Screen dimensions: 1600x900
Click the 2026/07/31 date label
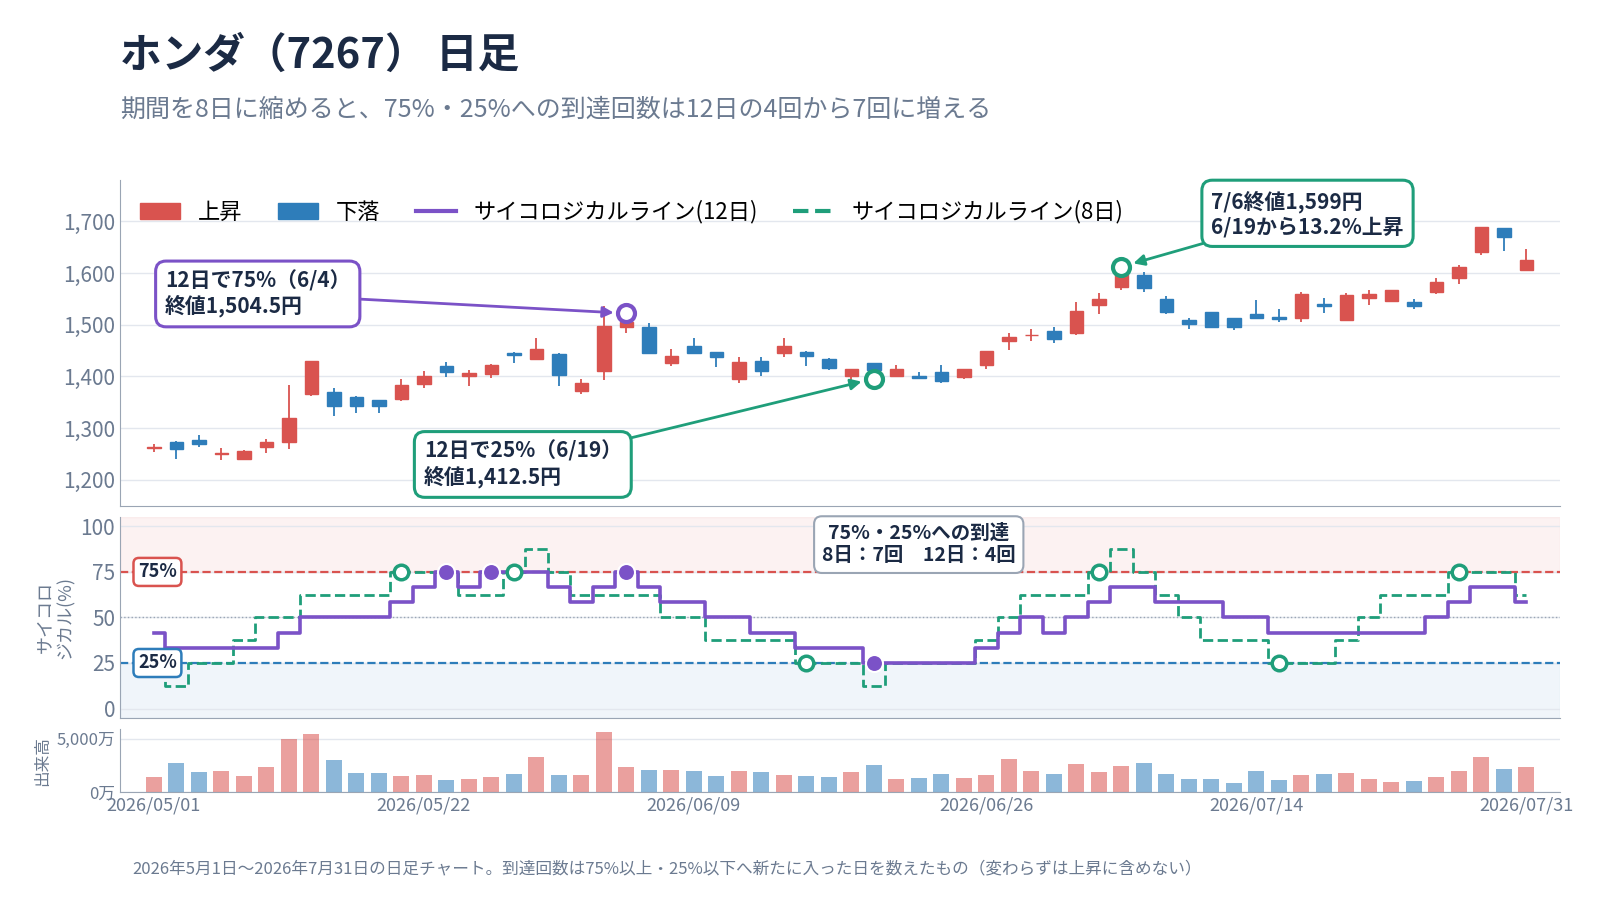click(x=1526, y=805)
